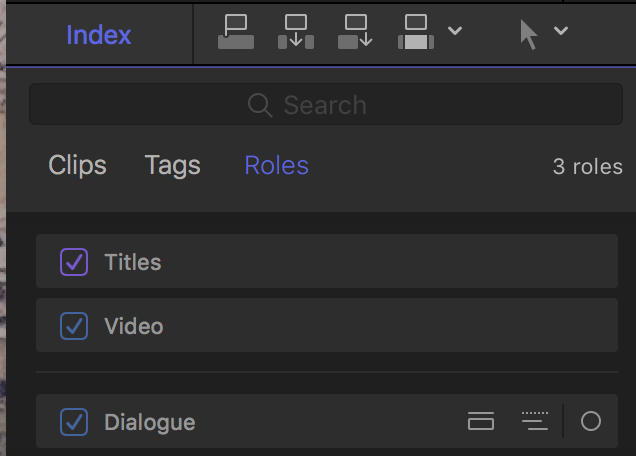Image resolution: width=636 pixels, height=456 pixels.
Task: Click the Insert clip edit icon
Action: [296, 32]
